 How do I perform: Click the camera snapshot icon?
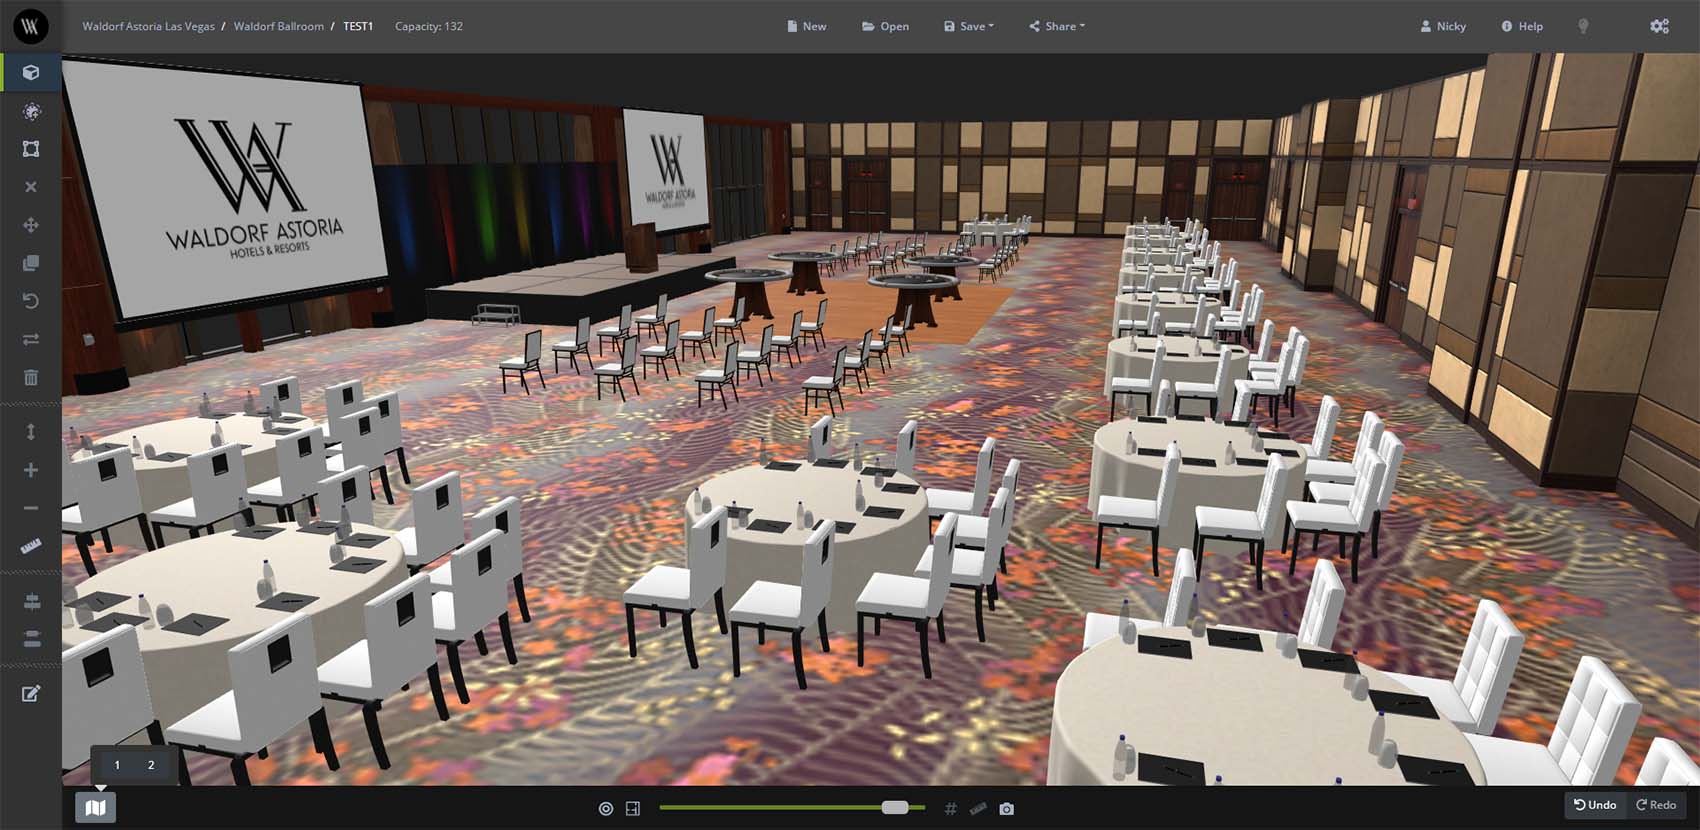[x=1006, y=808]
